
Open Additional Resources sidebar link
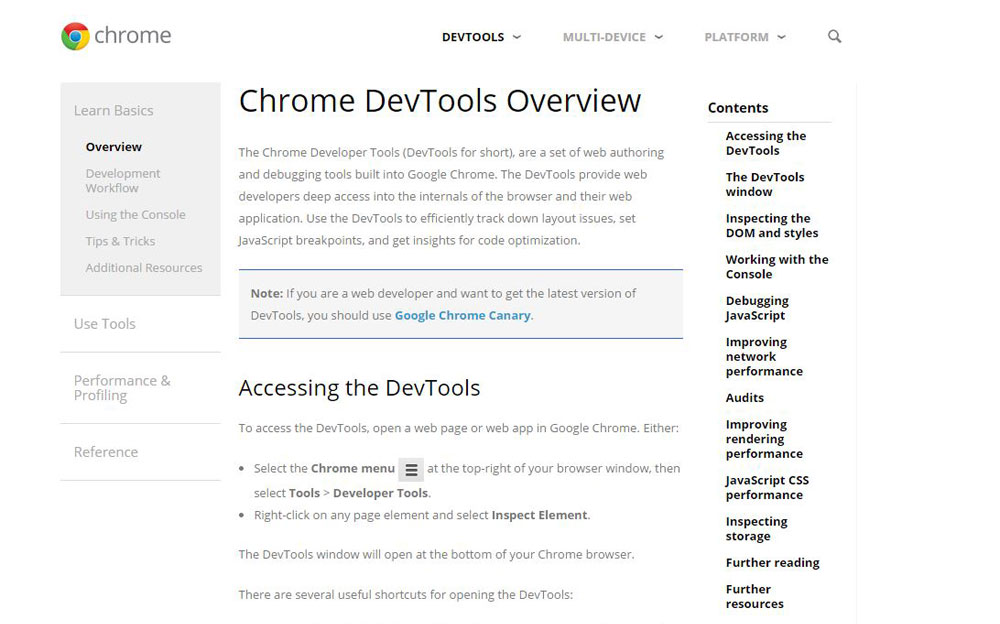click(x=143, y=268)
